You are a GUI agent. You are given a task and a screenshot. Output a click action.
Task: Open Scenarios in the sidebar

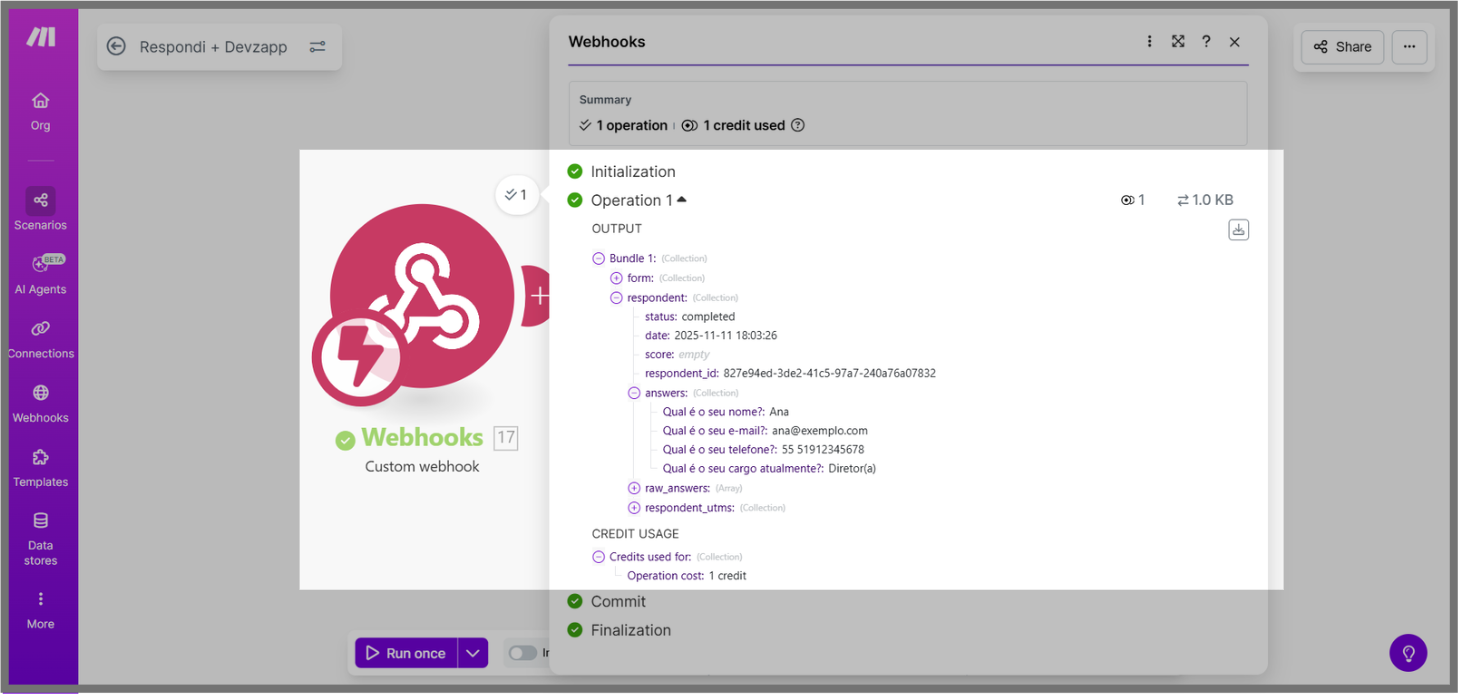coord(40,209)
